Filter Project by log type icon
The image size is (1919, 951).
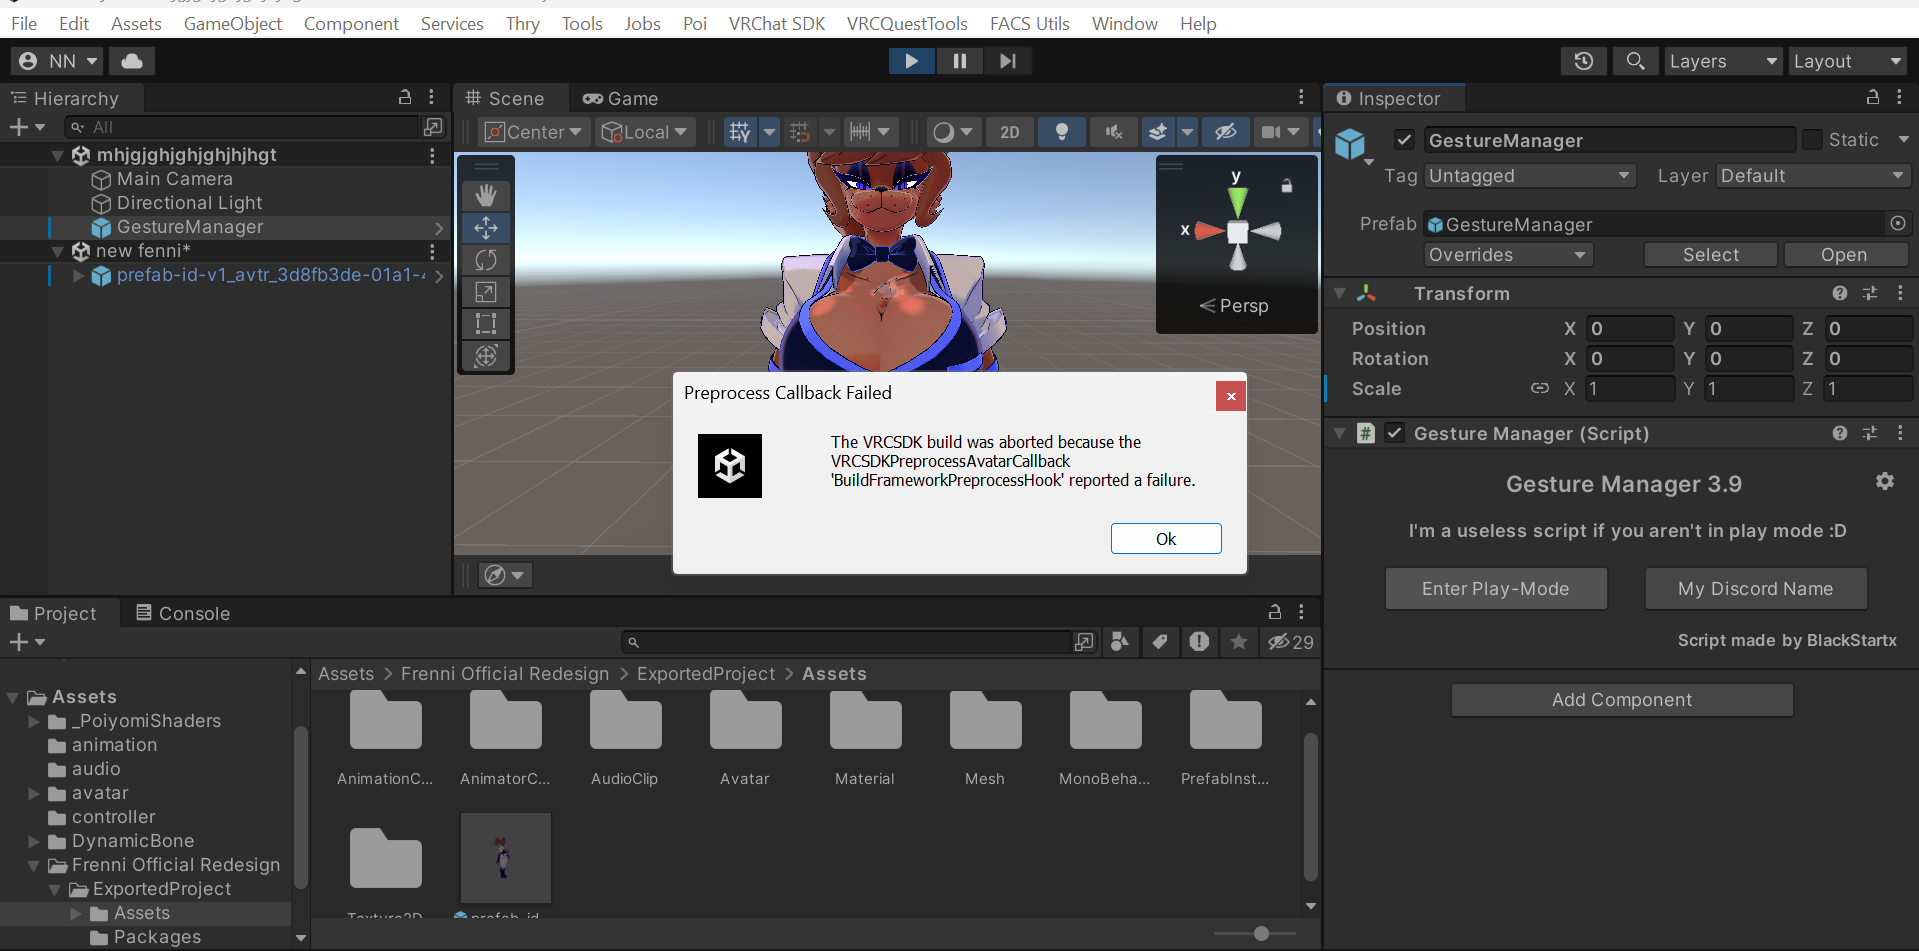(x=1199, y=642)
